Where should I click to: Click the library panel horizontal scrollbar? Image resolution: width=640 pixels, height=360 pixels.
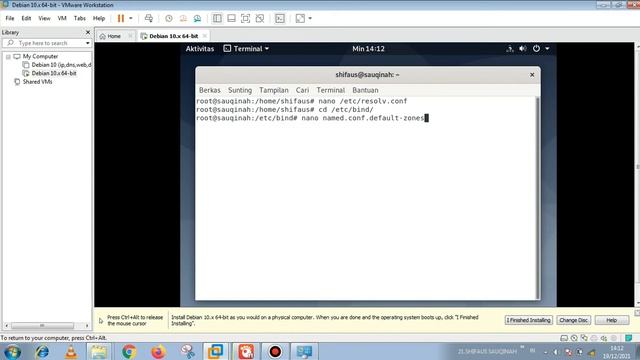pos(42,326)
